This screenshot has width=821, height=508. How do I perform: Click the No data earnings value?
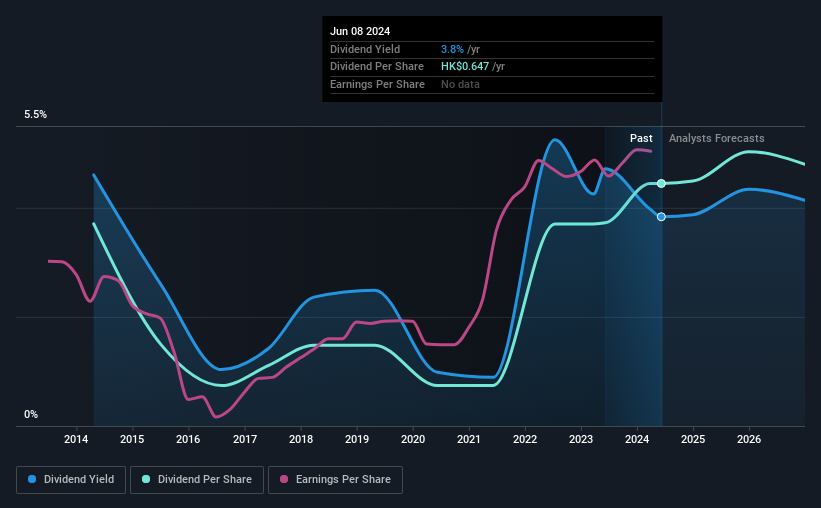pos(460,84)
